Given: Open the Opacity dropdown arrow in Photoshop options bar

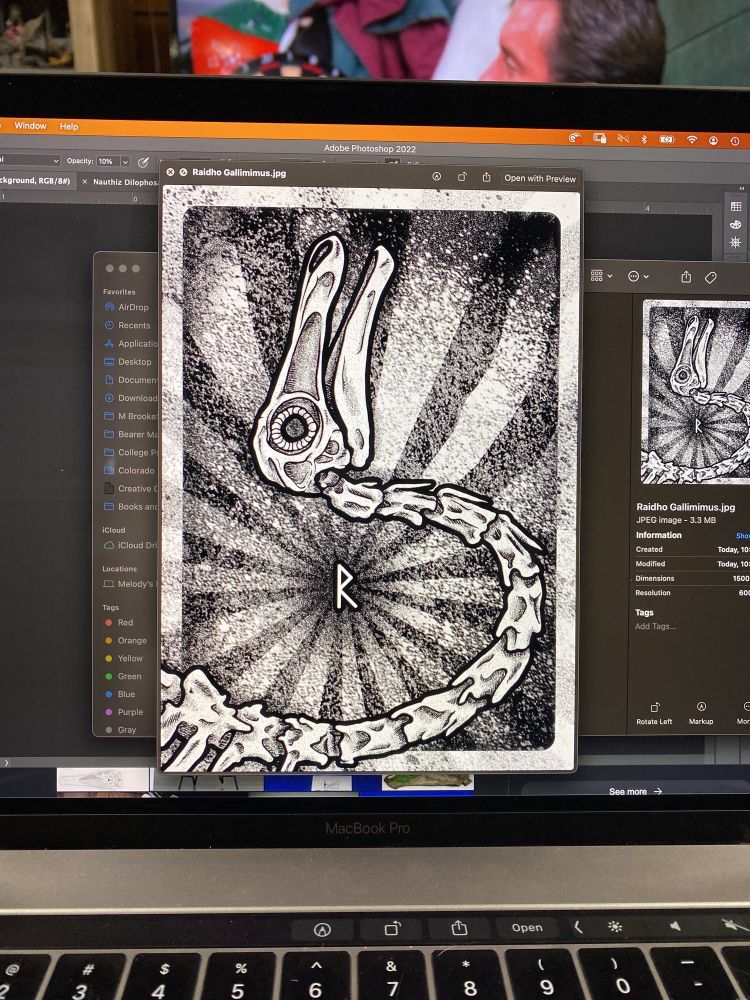Looking at the screenshot, I should (x=125, y=162).
